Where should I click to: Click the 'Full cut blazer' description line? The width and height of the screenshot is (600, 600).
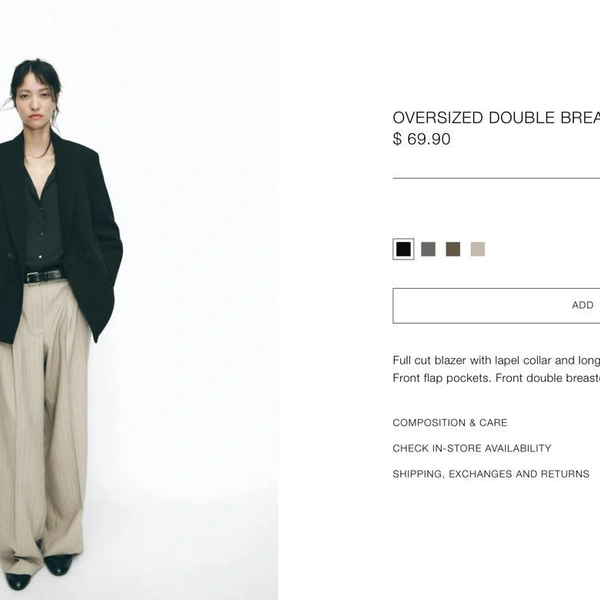tap(496, 360)
